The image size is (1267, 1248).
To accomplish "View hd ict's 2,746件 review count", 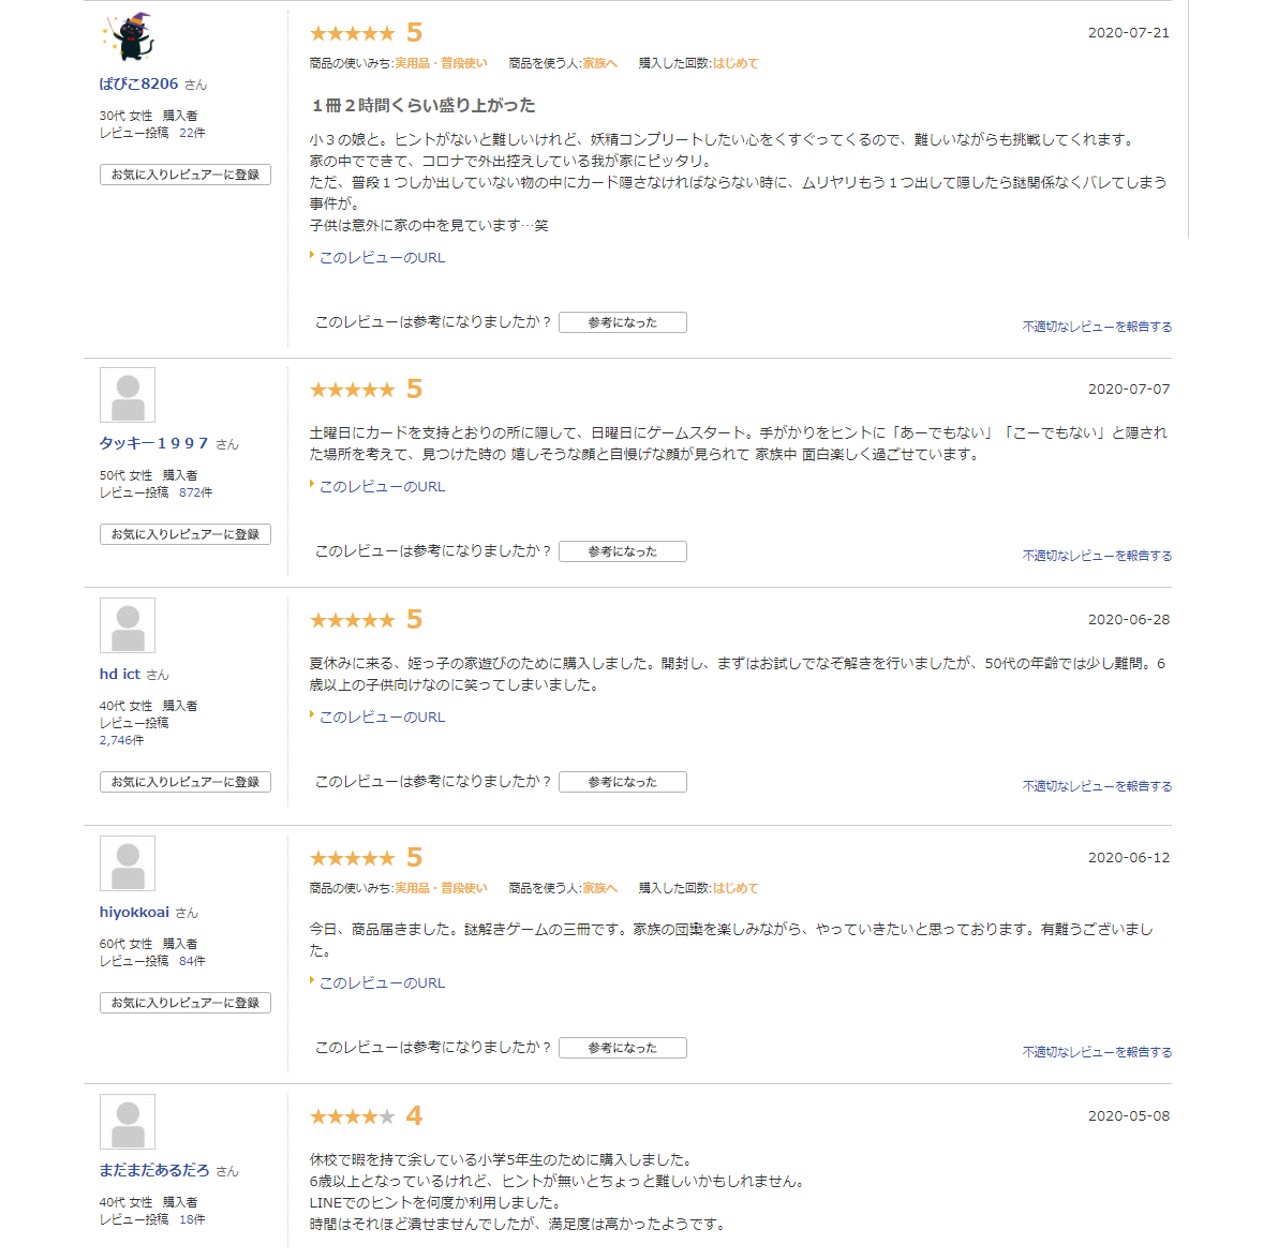I will 122,741.
